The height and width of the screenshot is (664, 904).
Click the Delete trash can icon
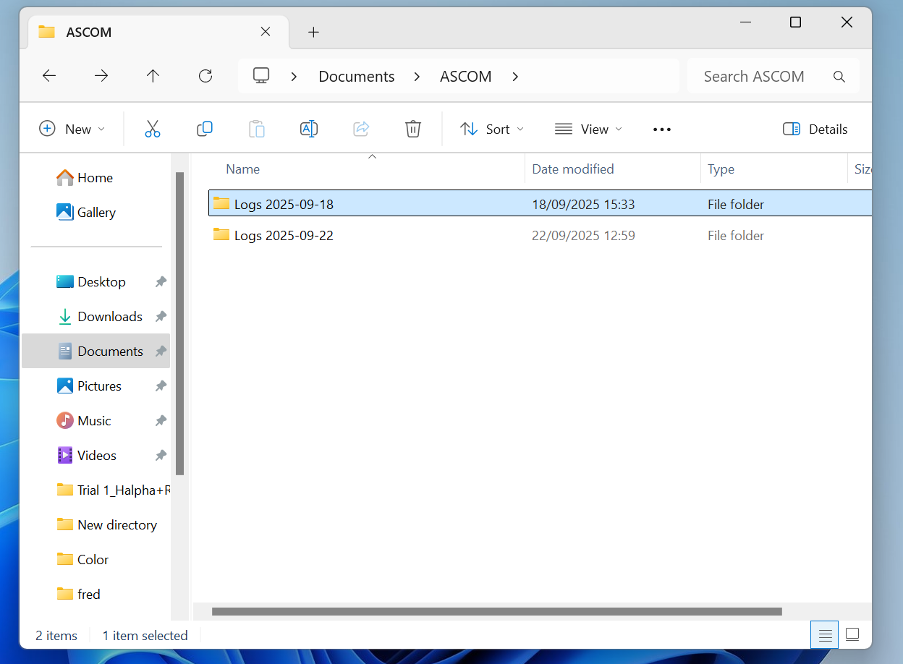point(413,129)
